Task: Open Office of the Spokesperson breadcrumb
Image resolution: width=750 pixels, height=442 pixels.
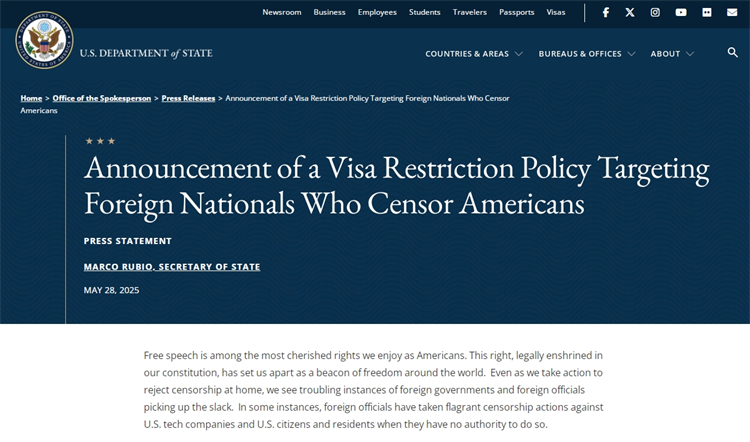Action: click(102, 98)
